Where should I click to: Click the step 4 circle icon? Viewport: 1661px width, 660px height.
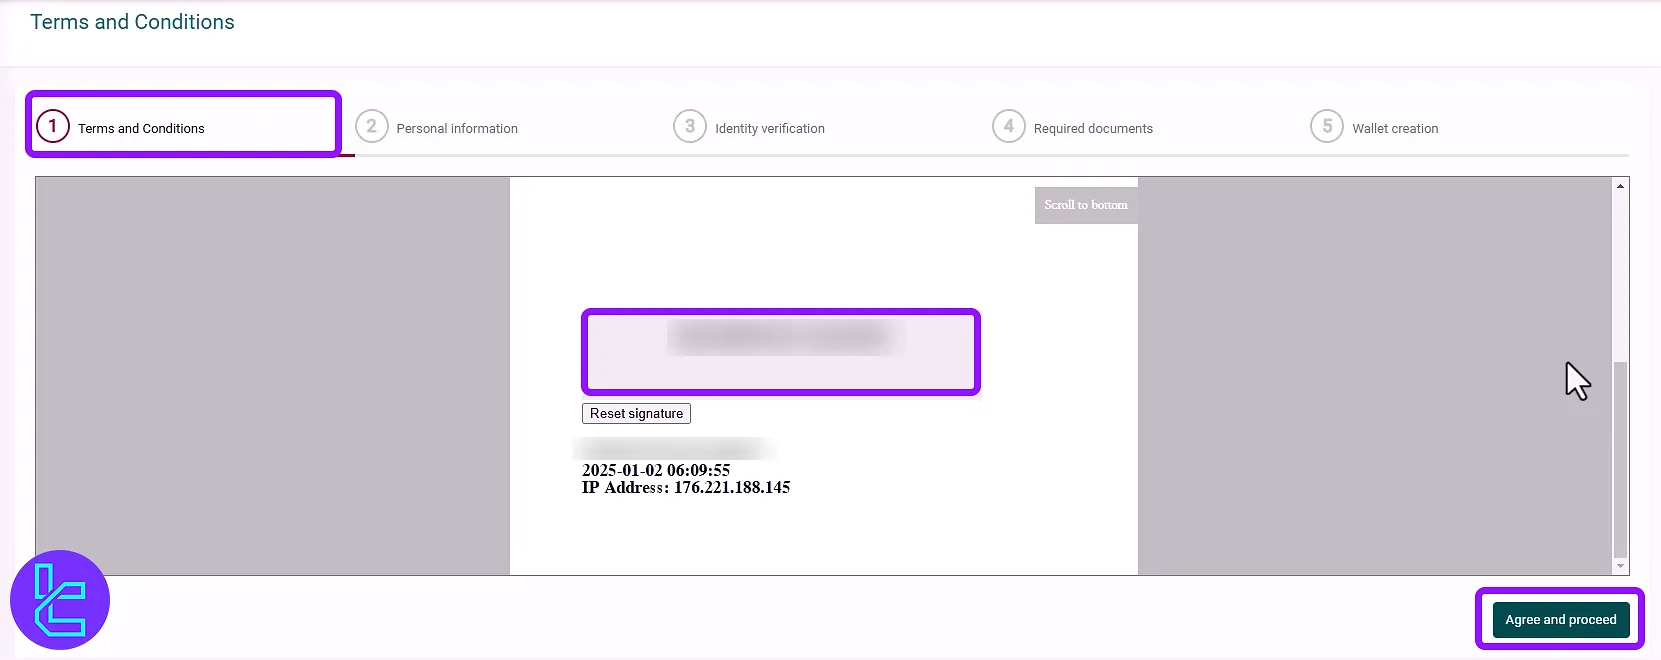point(1009,126)
